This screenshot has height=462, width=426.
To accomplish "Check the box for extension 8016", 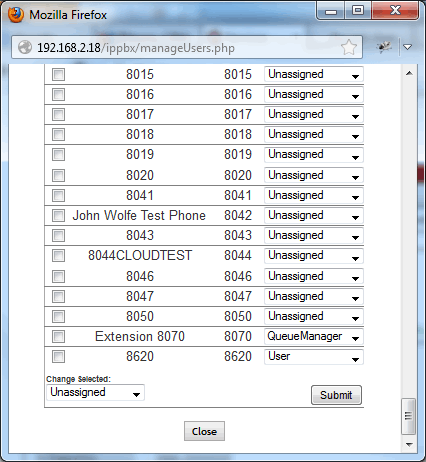I will 58,94.
